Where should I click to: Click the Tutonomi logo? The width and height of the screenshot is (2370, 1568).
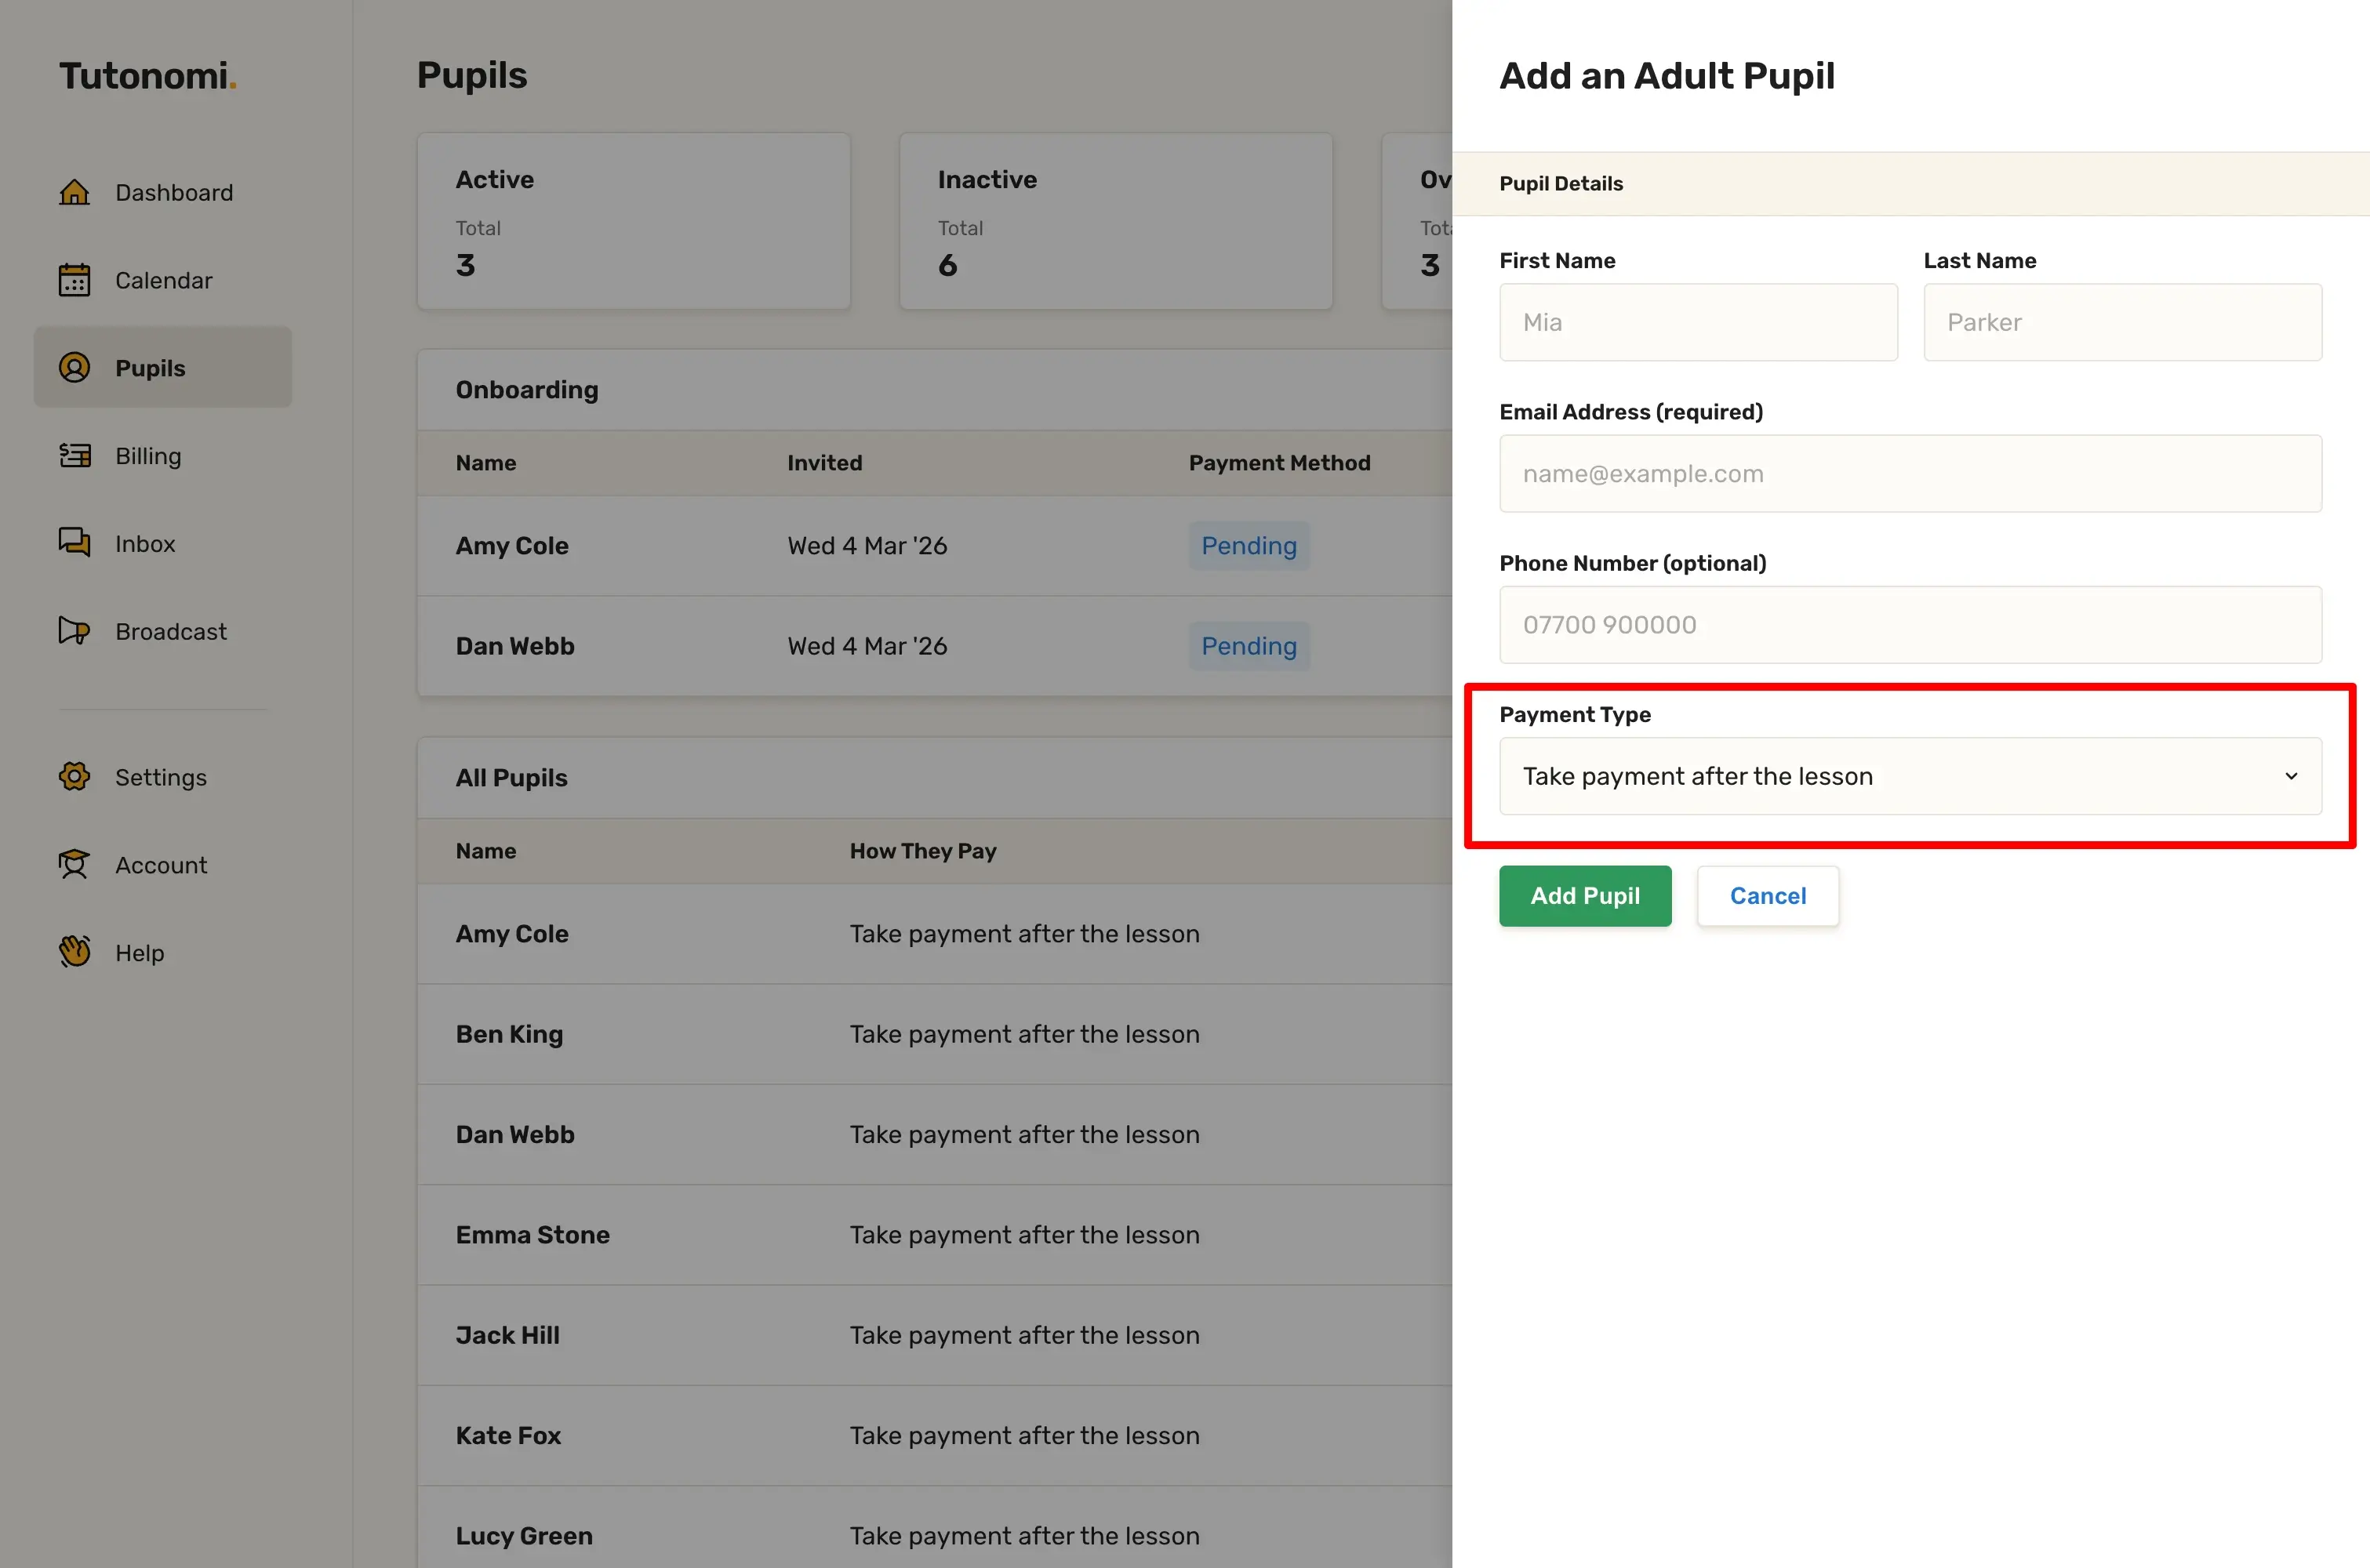click(x=147, y=76)
